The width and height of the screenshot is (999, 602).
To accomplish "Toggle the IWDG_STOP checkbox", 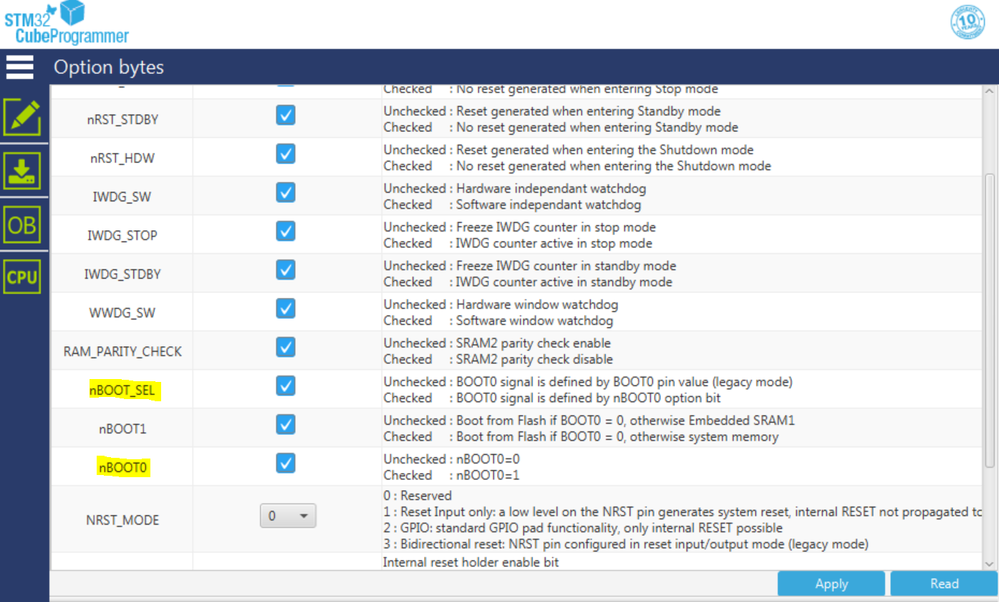I will [285, 231].
